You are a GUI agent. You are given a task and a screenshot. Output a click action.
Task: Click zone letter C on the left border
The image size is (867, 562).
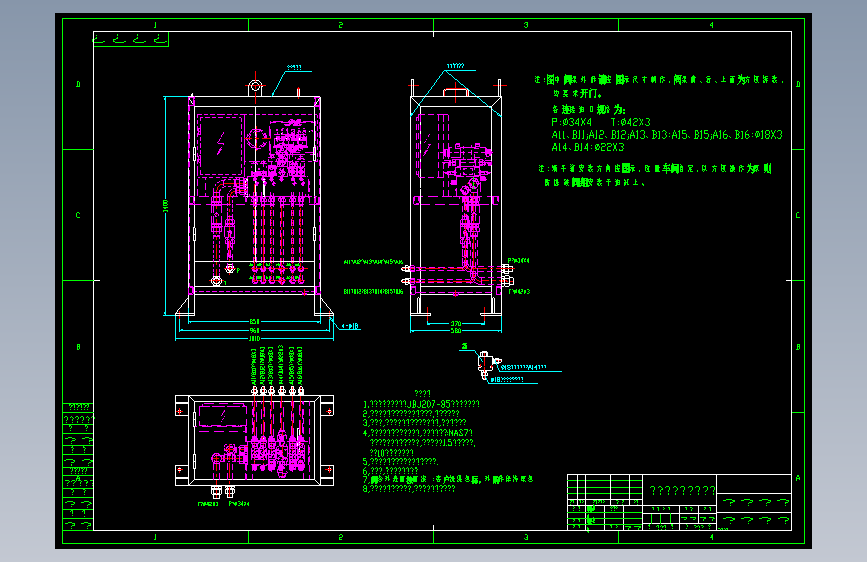coord(78,215)
